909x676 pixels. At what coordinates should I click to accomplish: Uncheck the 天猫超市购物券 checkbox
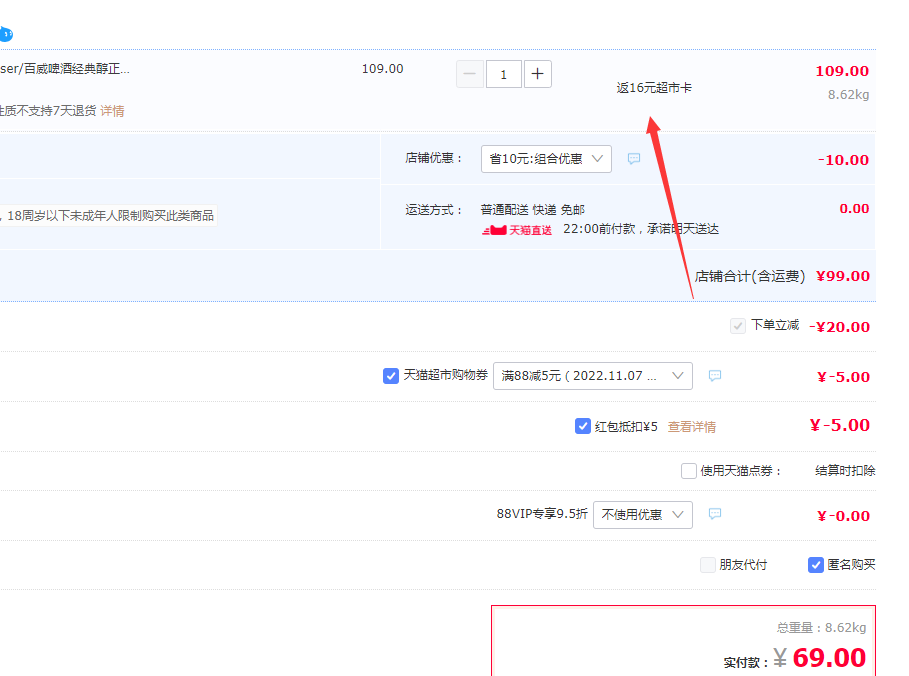pyautogui.click(x=391, y=376)
